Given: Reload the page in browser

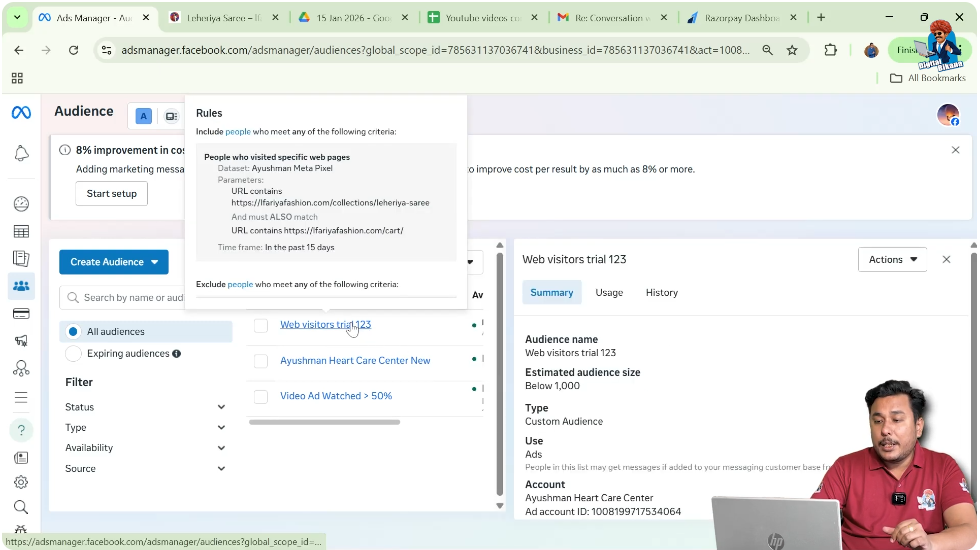Looking at the screenshot, I should pyautogui.click(x=74, y=50).
